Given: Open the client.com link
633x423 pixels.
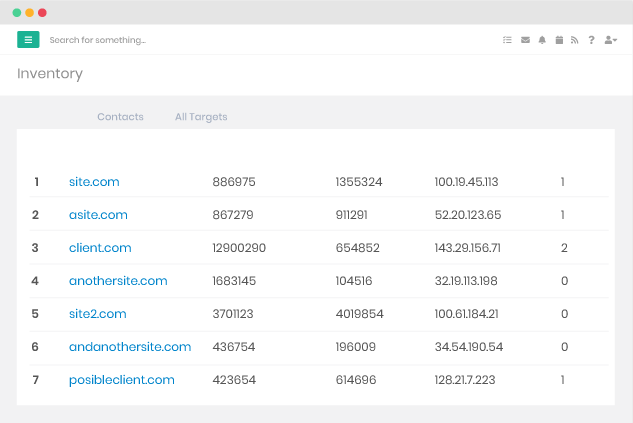Looking at the screenshot, I should pyautogui.click(x=100, y=248).
